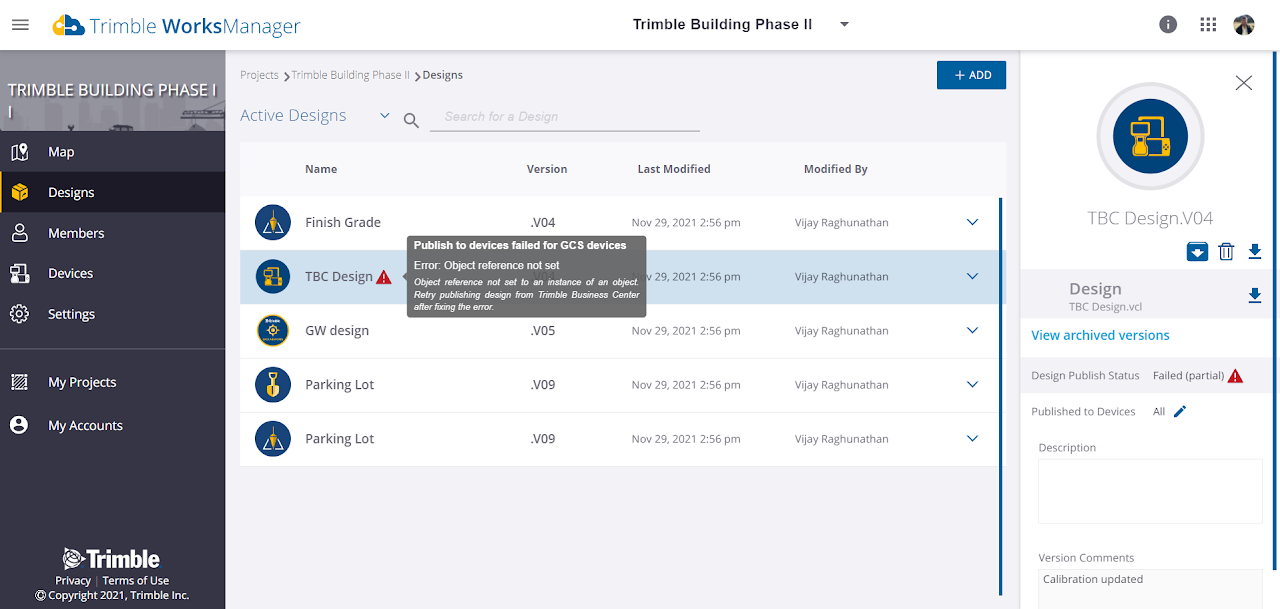
Task: Click Trimble Building Phase II breadcrumb
Action: (350, 75)
